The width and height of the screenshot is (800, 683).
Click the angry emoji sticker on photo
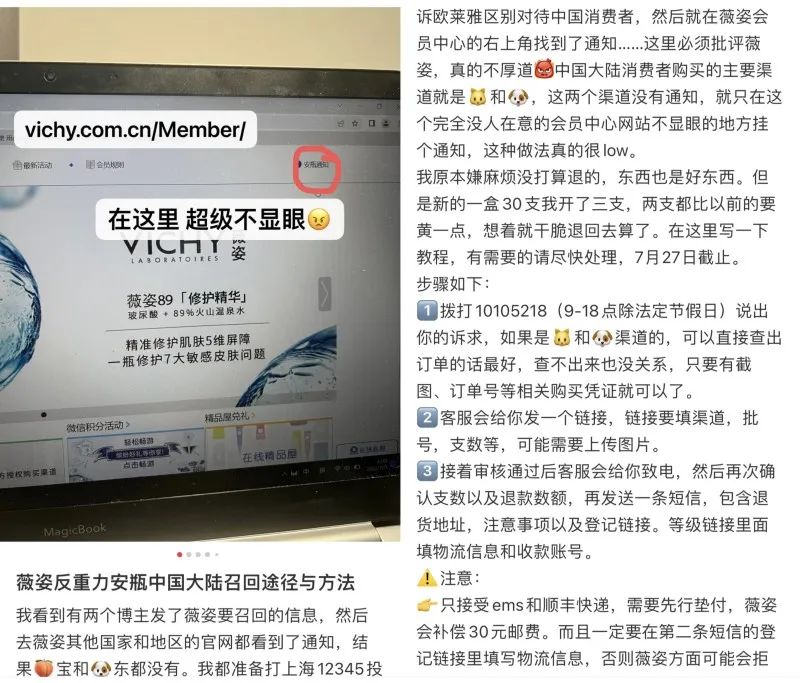[x=319, y=219]
